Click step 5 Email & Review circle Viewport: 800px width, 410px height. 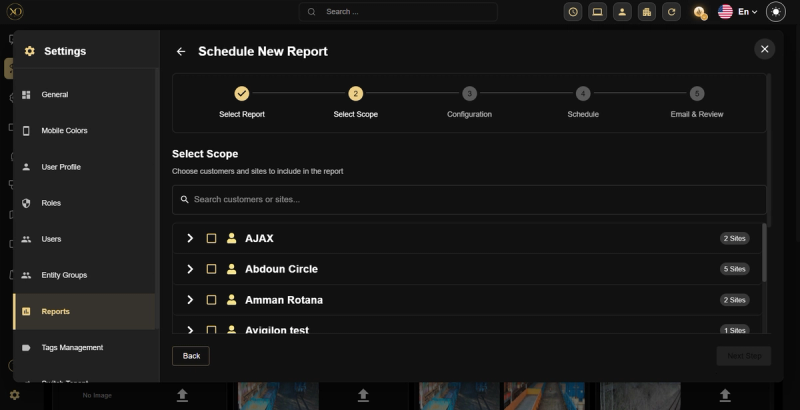click(x=697, y=93)
